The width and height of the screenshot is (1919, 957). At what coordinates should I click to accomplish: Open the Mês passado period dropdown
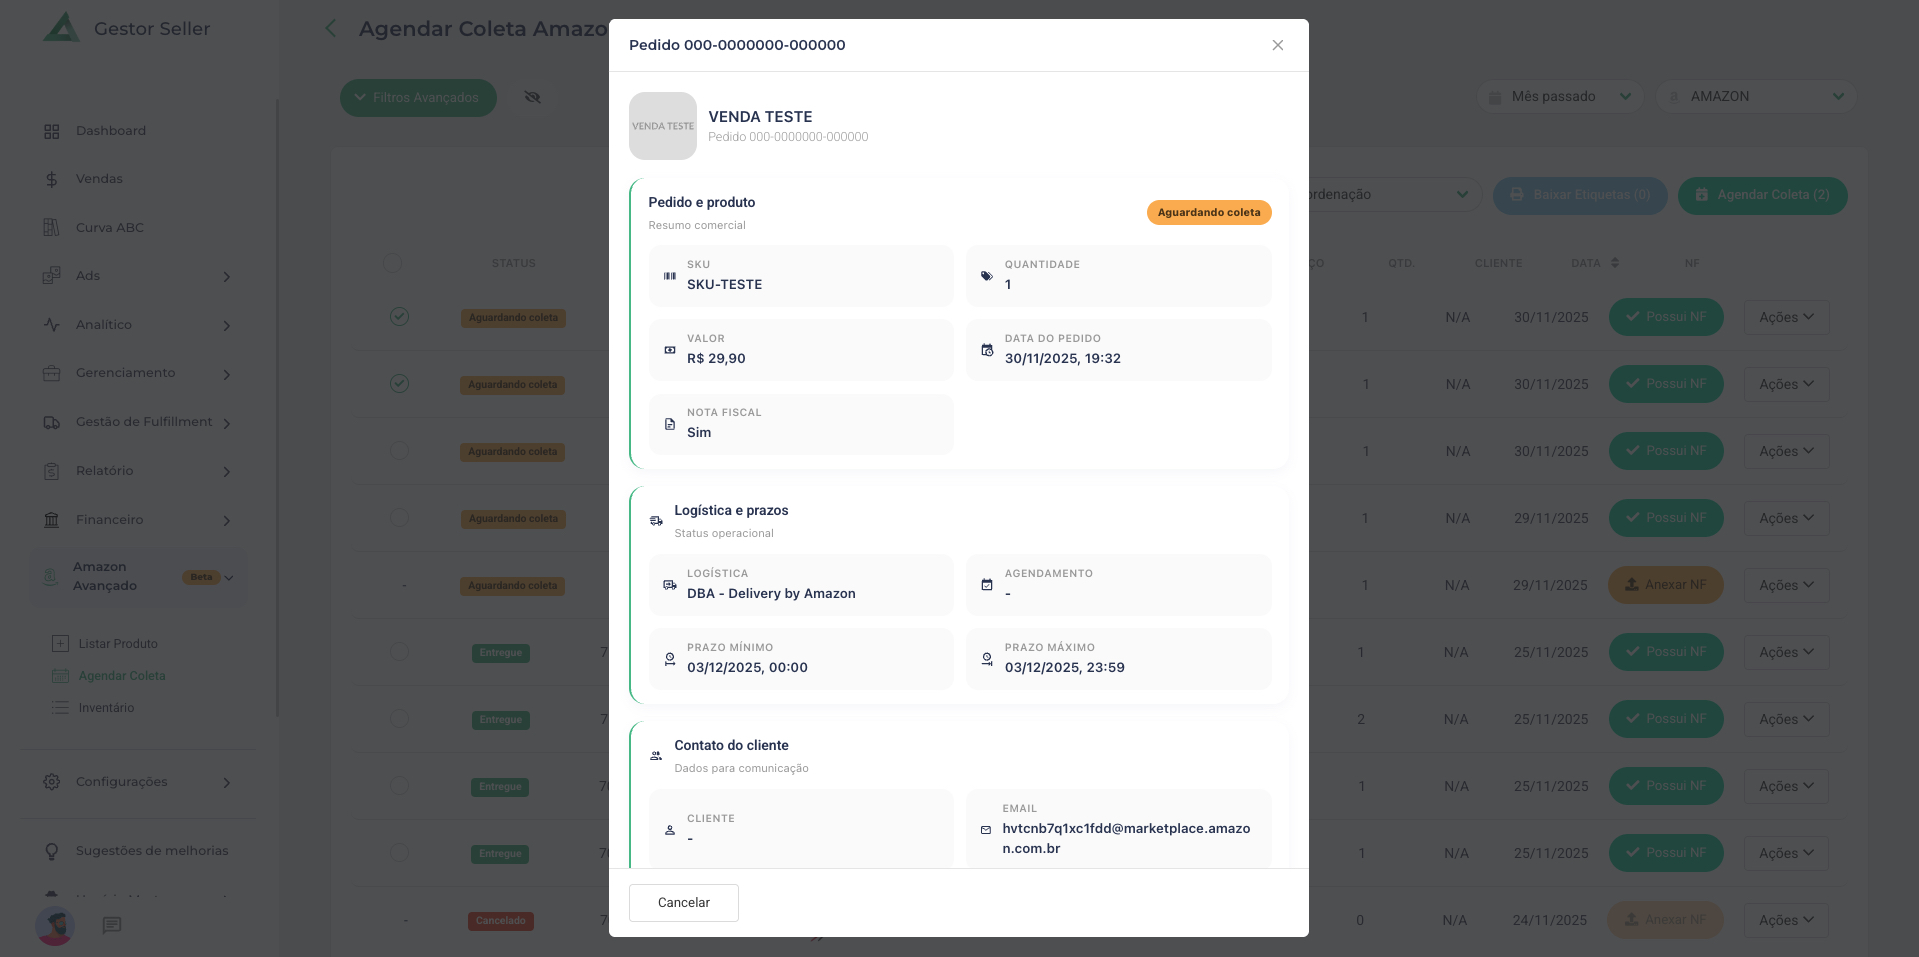(1559, 97)
